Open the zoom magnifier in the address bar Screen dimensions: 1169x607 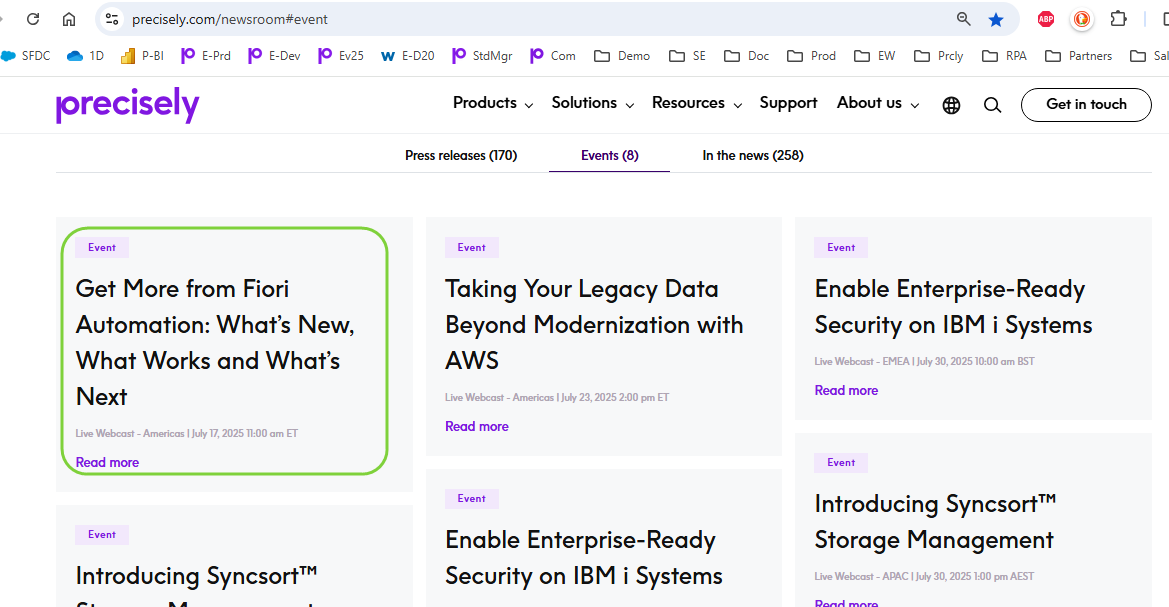point(964,19)
